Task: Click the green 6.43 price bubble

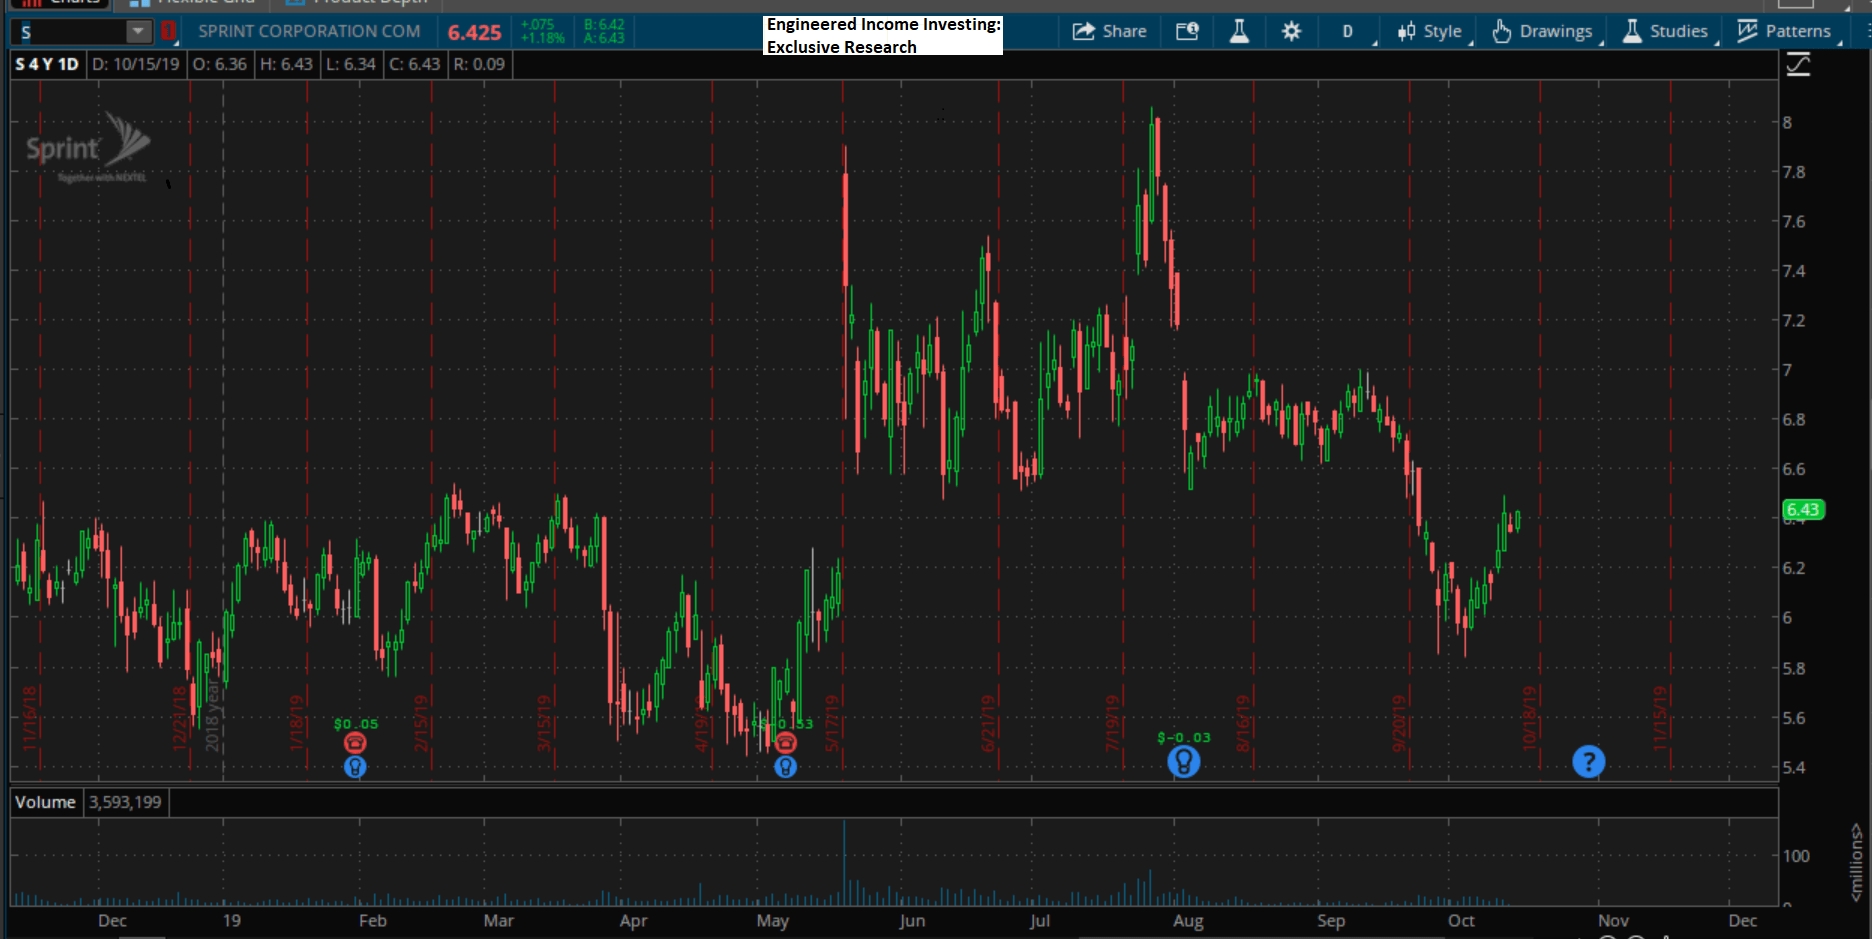Action: (x=1803, y=510)
